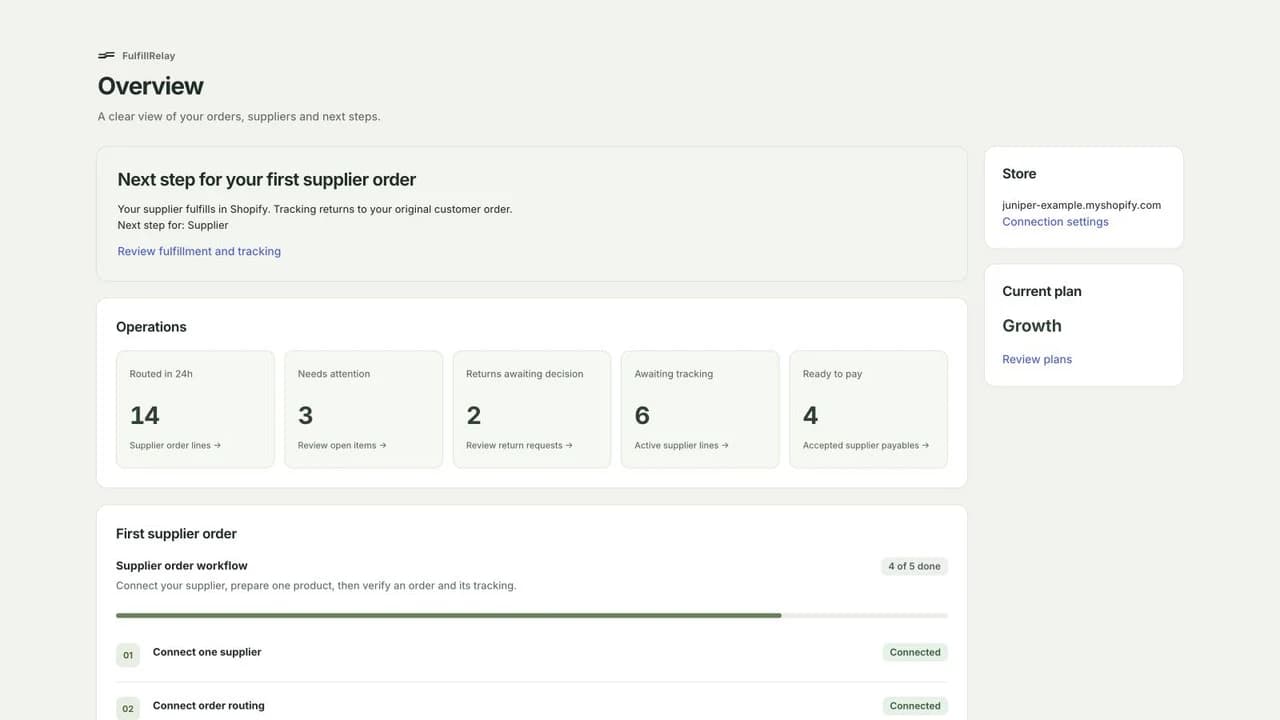Screen dimensions: 1280x720
Task: Click the Growth plan name
Action: pyautogui.click(x=1032, y=326)
